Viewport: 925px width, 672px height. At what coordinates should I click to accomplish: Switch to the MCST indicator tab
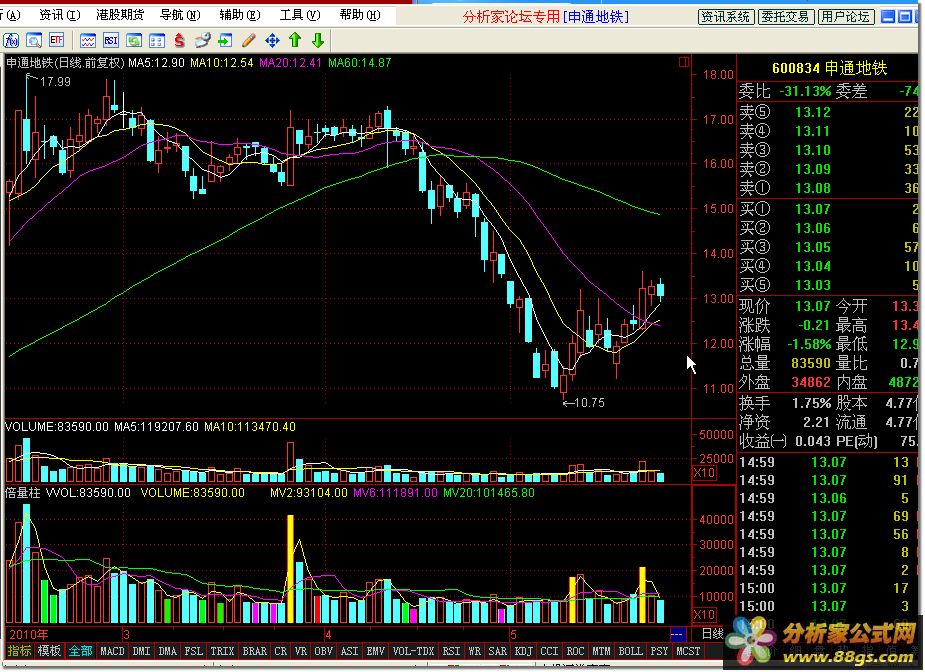pos(688,651)
